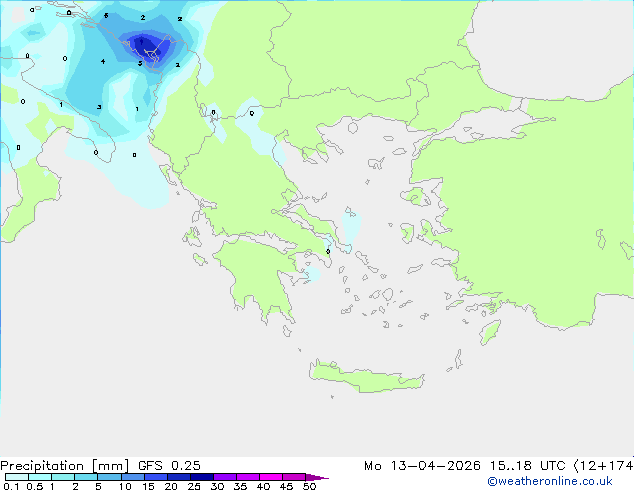634x490 pixels.
Task: Click the 0.1–0.5 mm legend color box
Action: [x=17, y=477]
